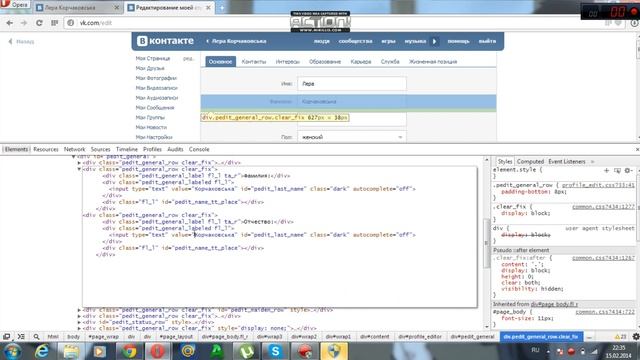Launch Internet Explorer from taskbar

point(42,351)
